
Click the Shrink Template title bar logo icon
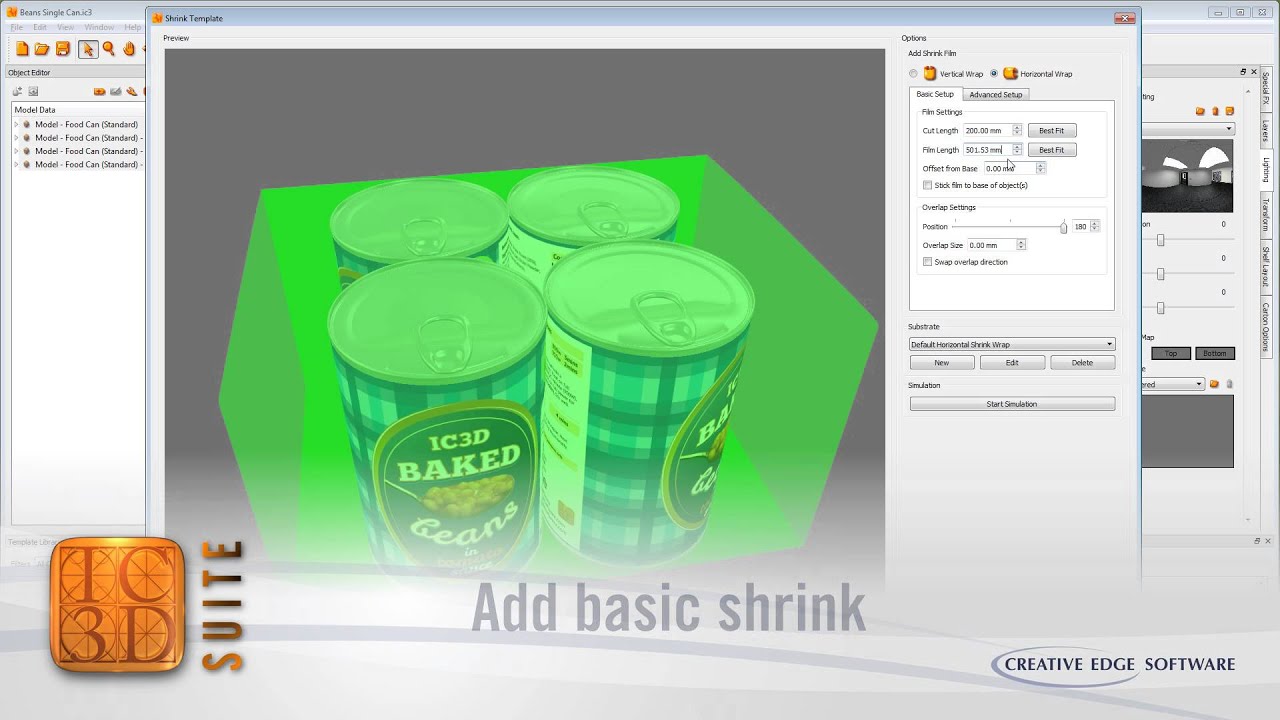pyautogui.click(x=157, y=18)
